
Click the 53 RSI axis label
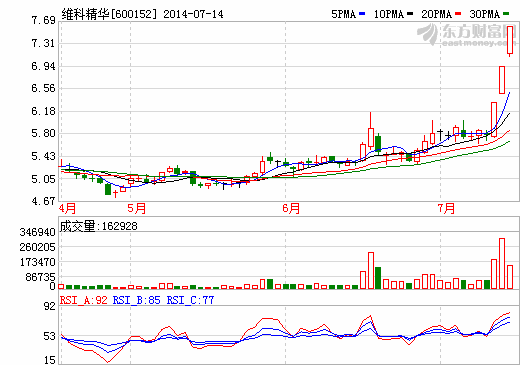[x=50, y=336]
